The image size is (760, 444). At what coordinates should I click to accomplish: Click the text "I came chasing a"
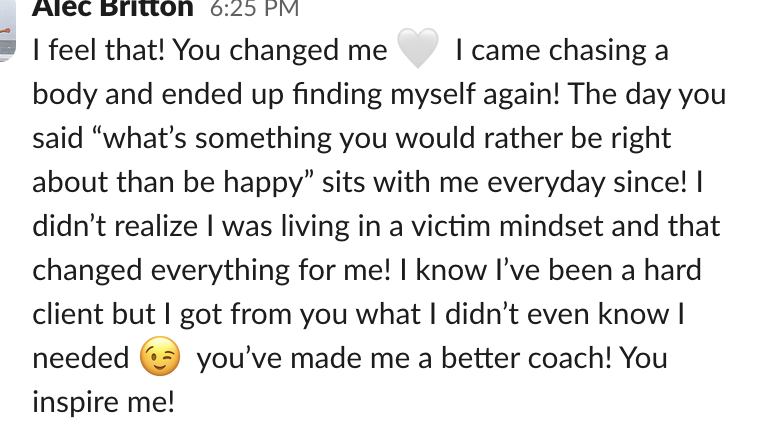click(562, 50)
